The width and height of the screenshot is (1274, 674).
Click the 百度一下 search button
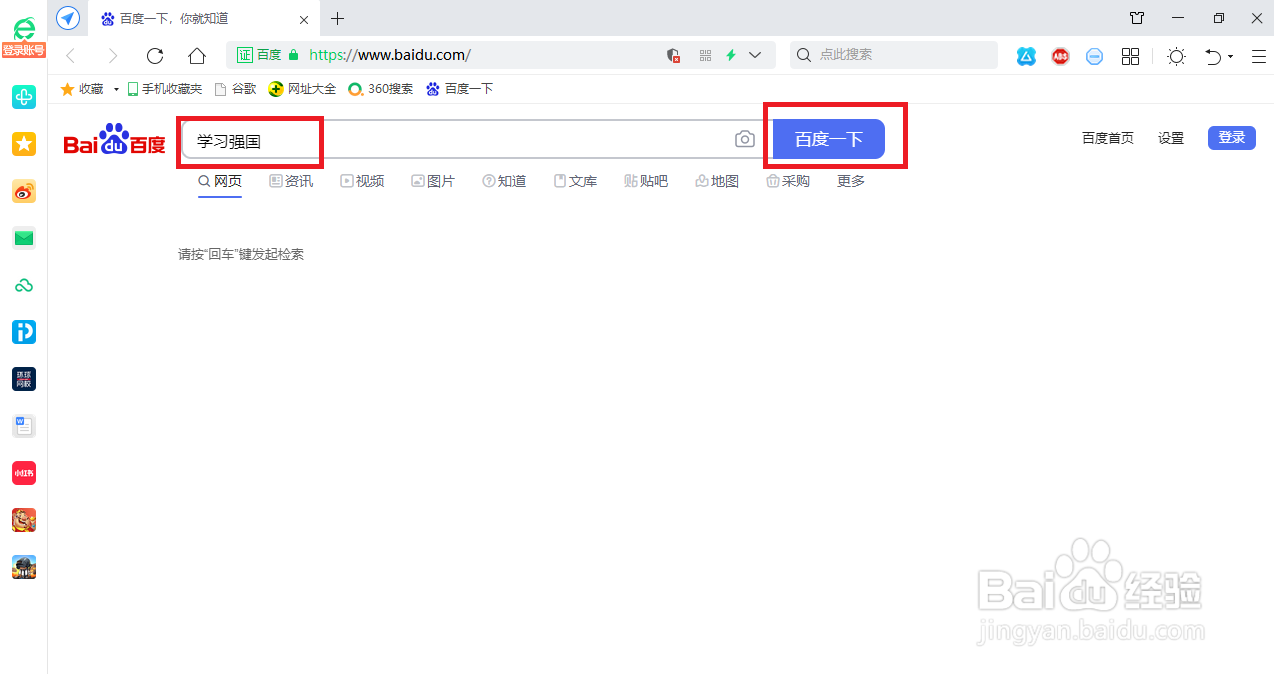click(828, 139)
